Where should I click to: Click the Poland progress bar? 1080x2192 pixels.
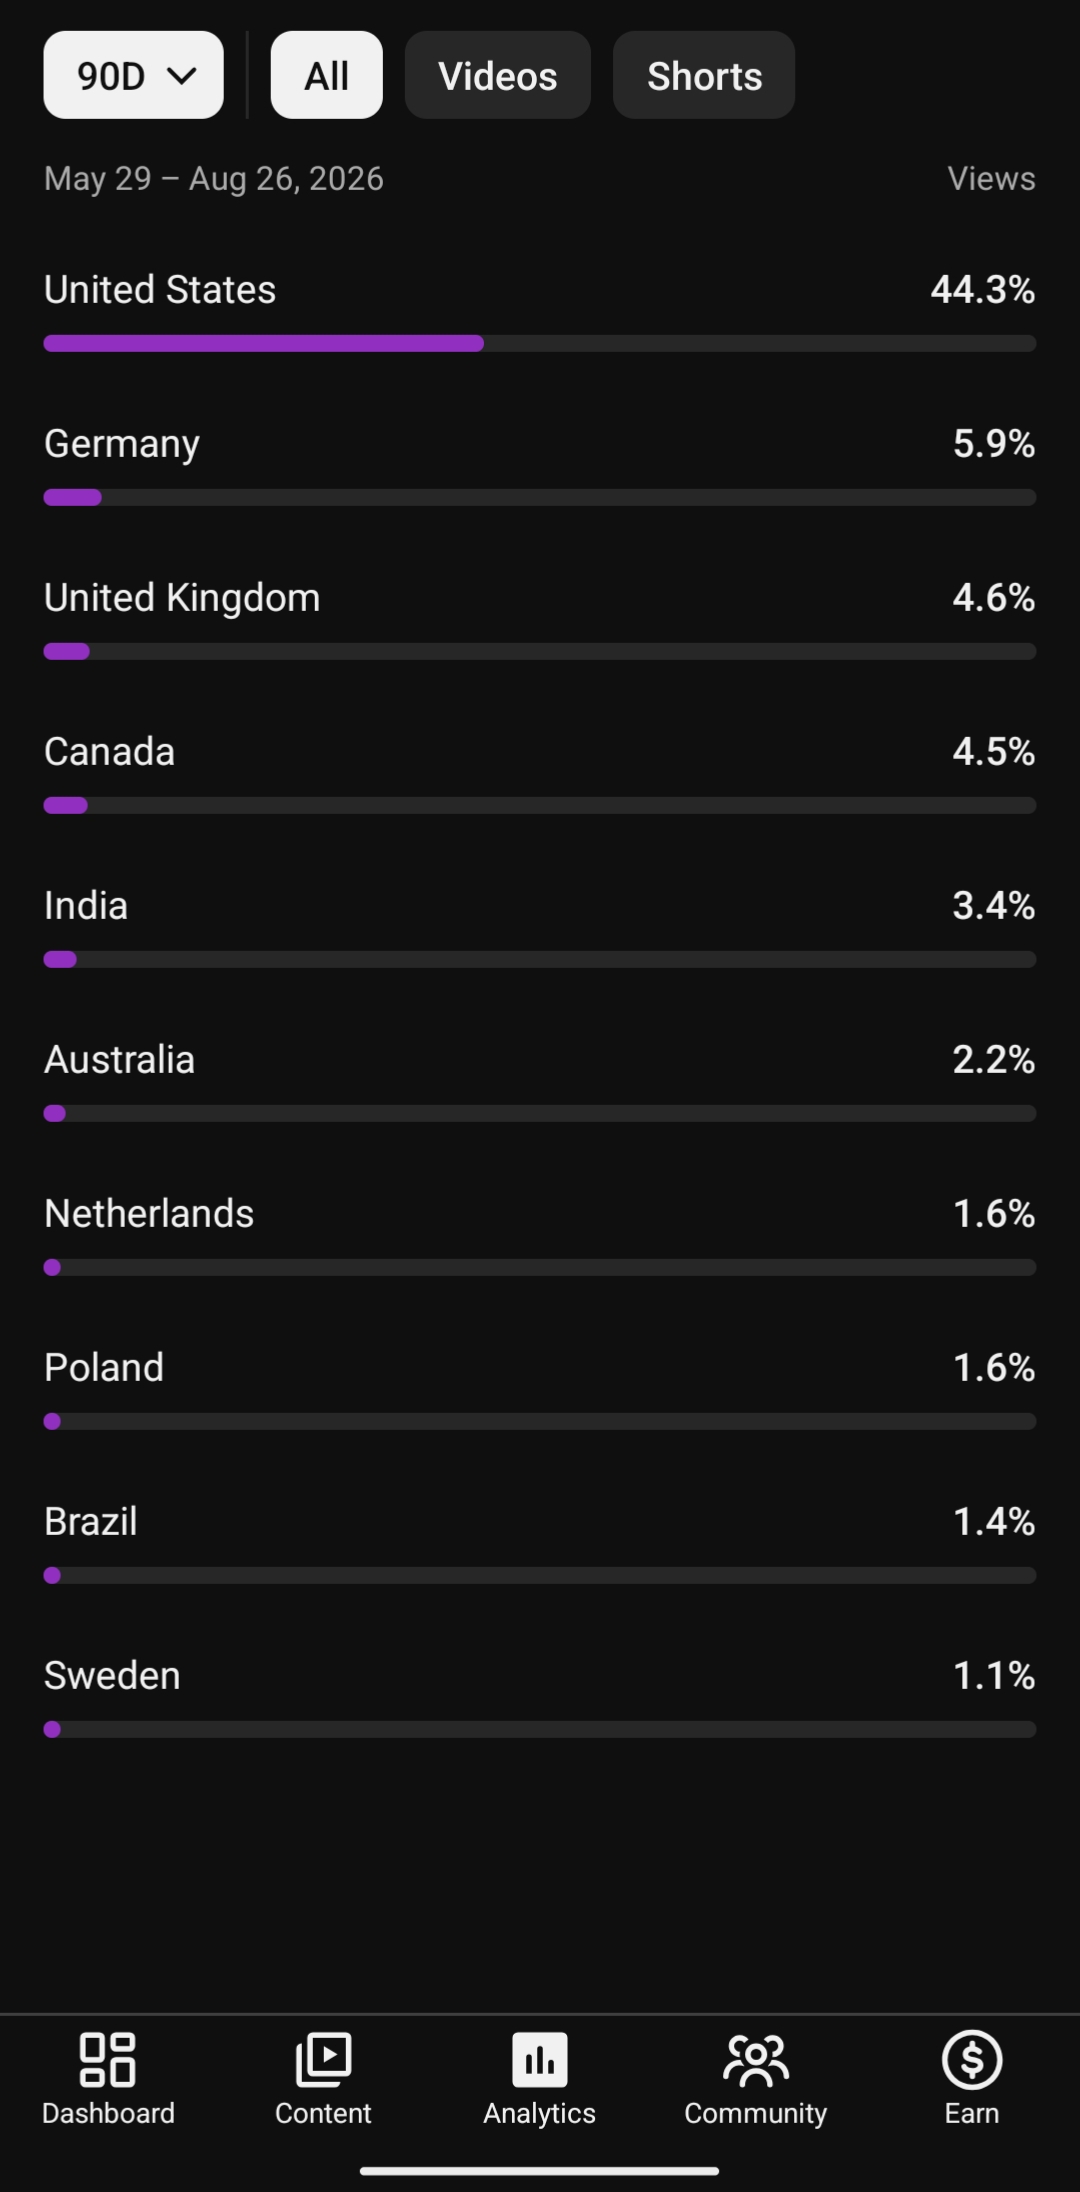tap(540, 1422)
